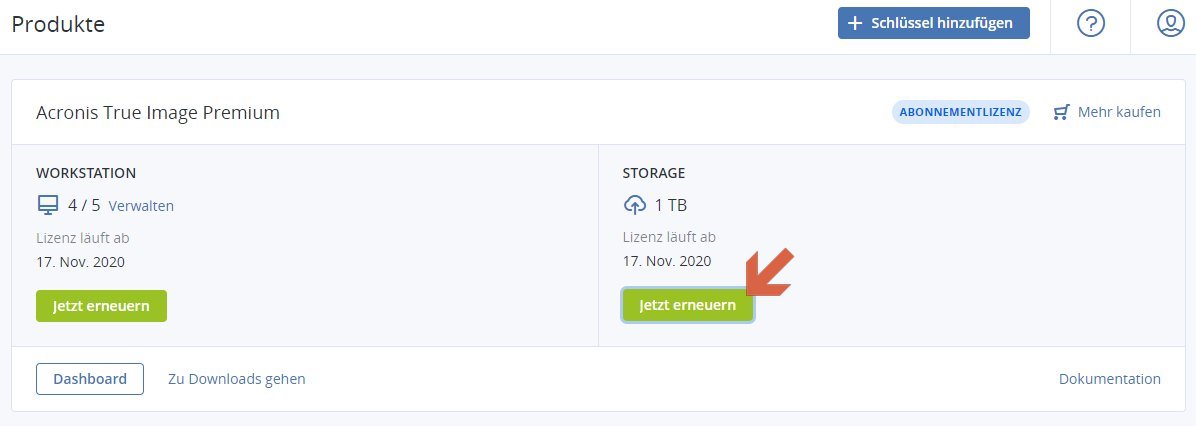Click the Mehr kaufen link
The width and height of the screenshot is (1196, 426).
click(1119, 112)
